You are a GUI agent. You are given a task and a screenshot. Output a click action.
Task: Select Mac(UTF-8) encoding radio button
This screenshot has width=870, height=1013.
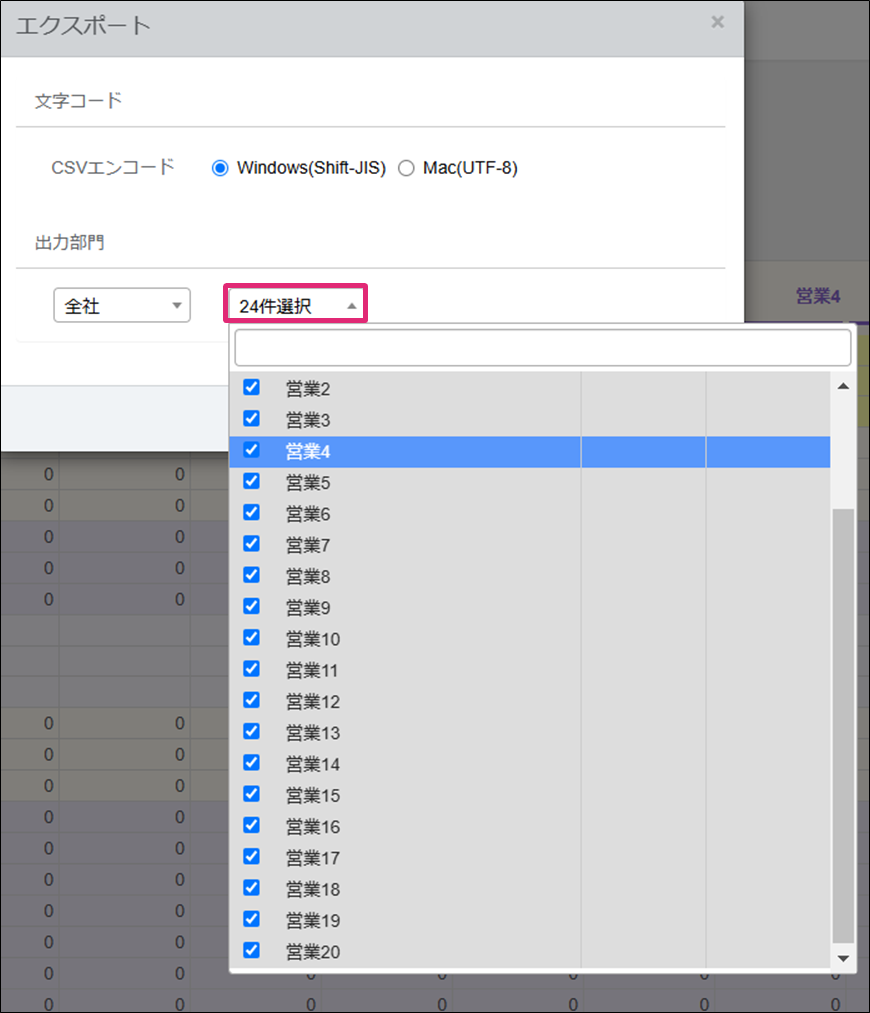[406, 168]
